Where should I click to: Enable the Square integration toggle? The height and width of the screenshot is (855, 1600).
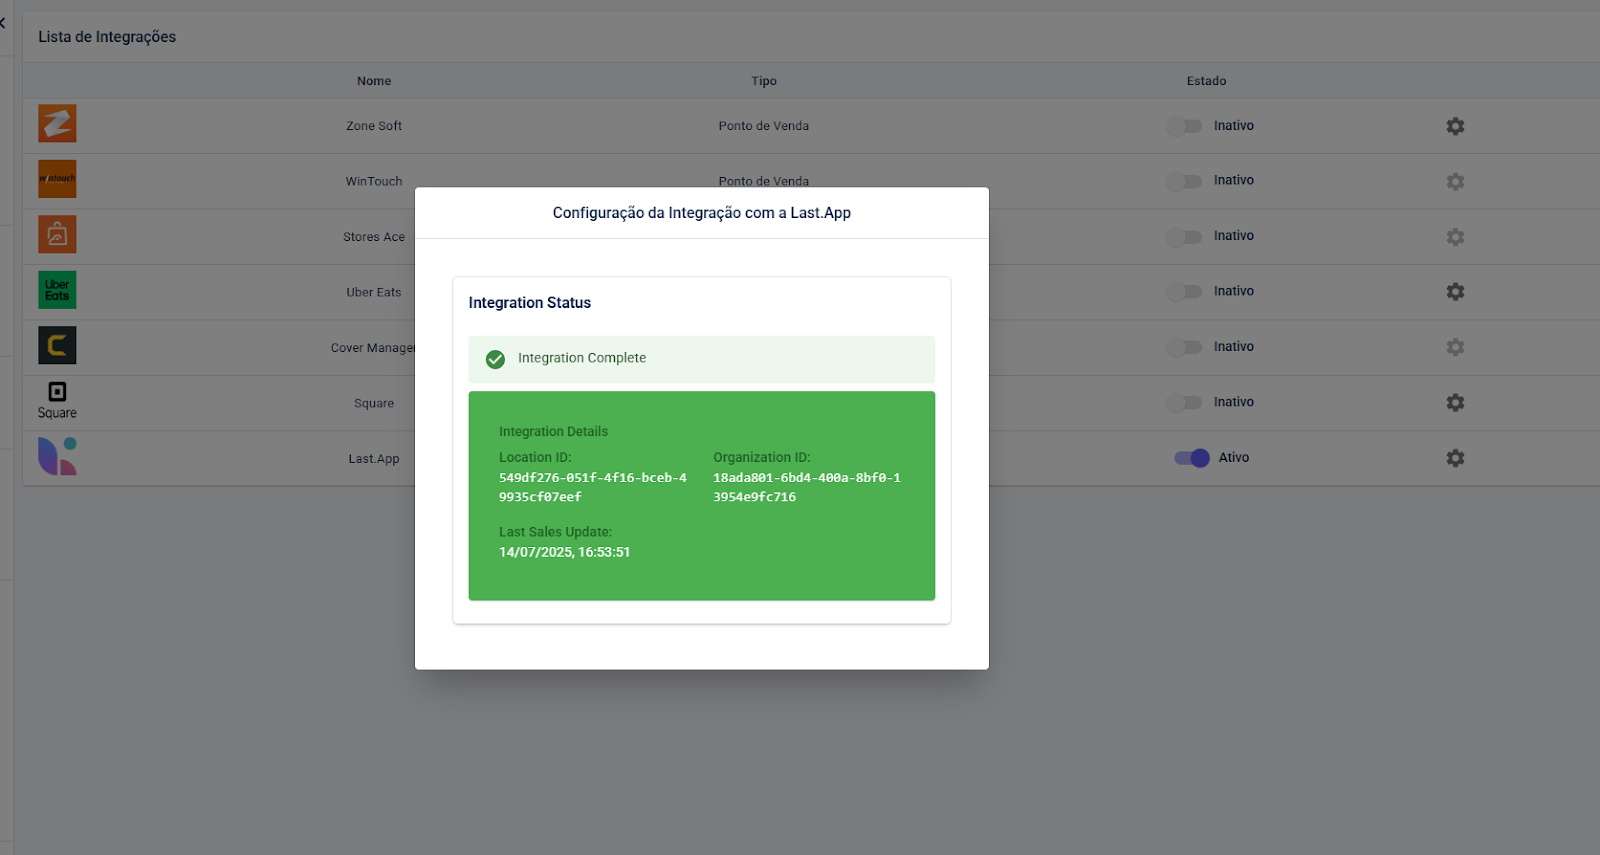tap(1185, 403)
